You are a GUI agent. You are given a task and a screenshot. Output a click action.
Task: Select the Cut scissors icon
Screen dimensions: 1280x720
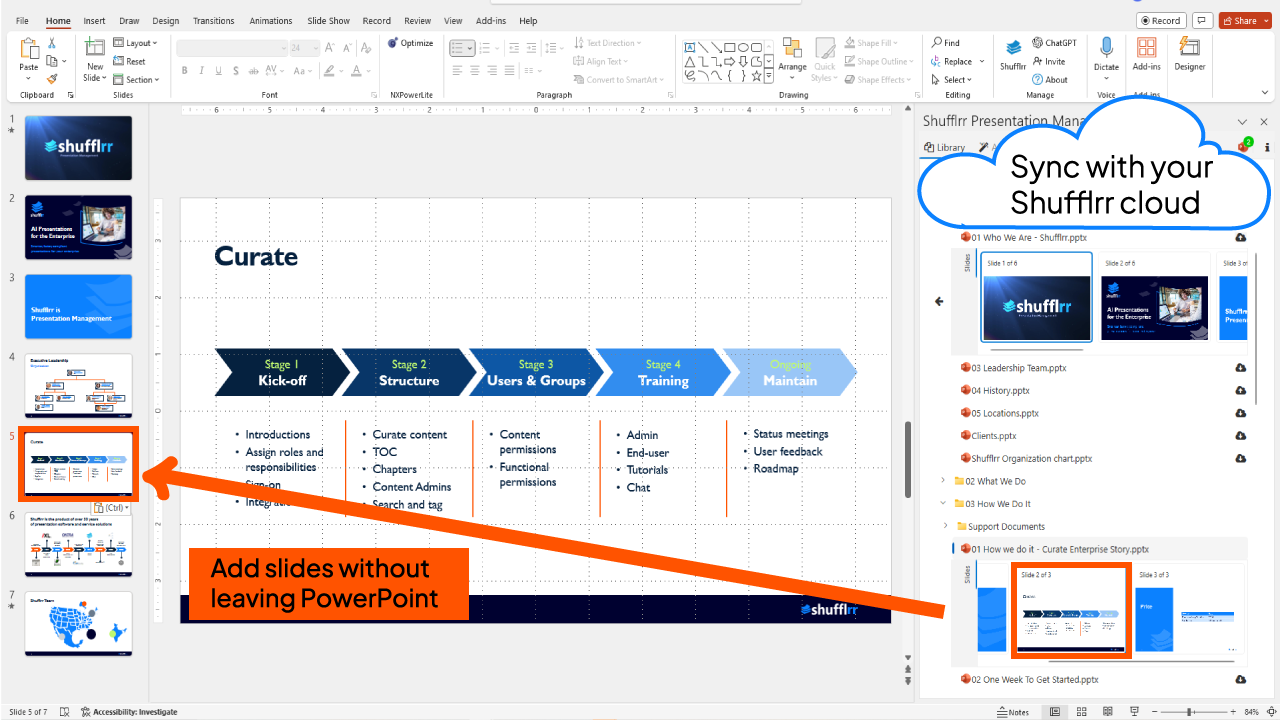(x=53, y=43)
